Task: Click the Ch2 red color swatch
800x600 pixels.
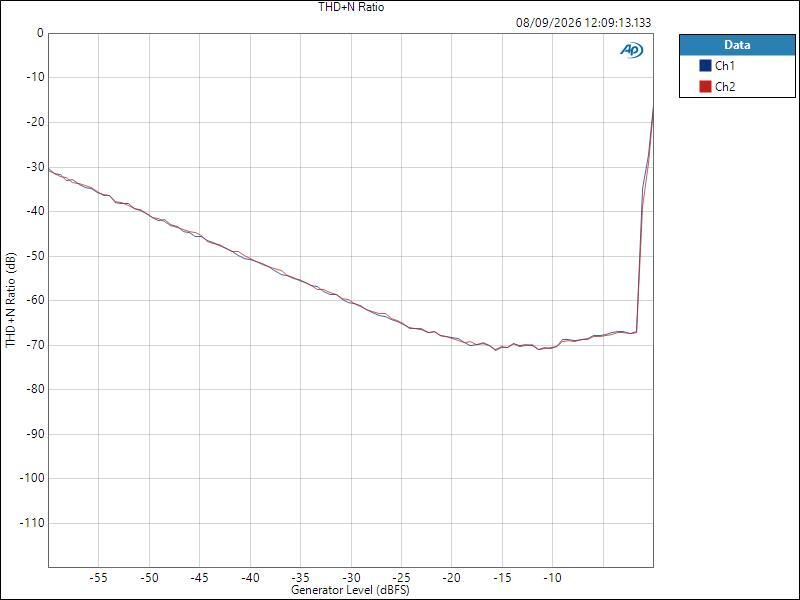Action: tap(705, 87)
